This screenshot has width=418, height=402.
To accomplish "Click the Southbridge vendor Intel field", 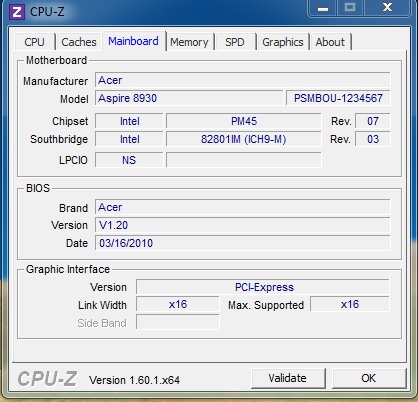I will (129, 139).
